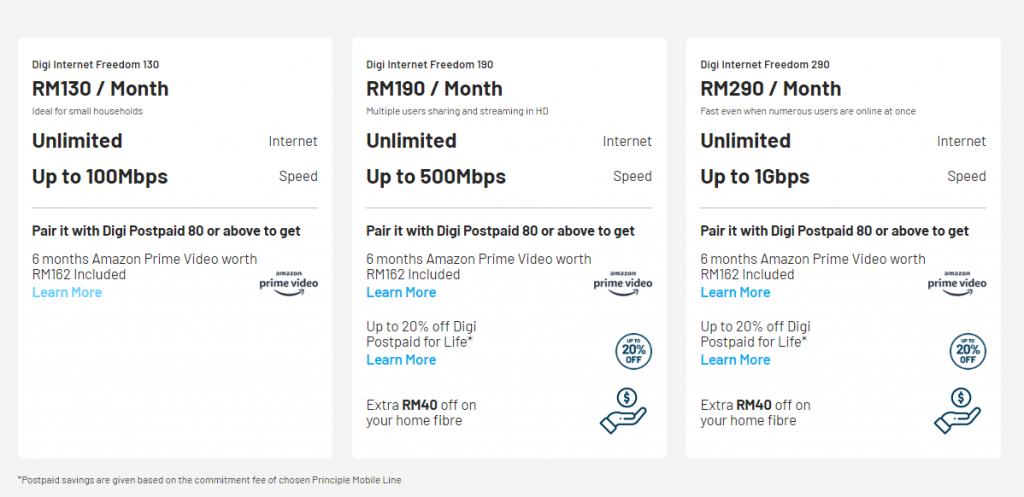This screenshot has width=1024, height=497.
Task: Click the 20% off badge in Freedom 290 card
Action: [966, 350]
